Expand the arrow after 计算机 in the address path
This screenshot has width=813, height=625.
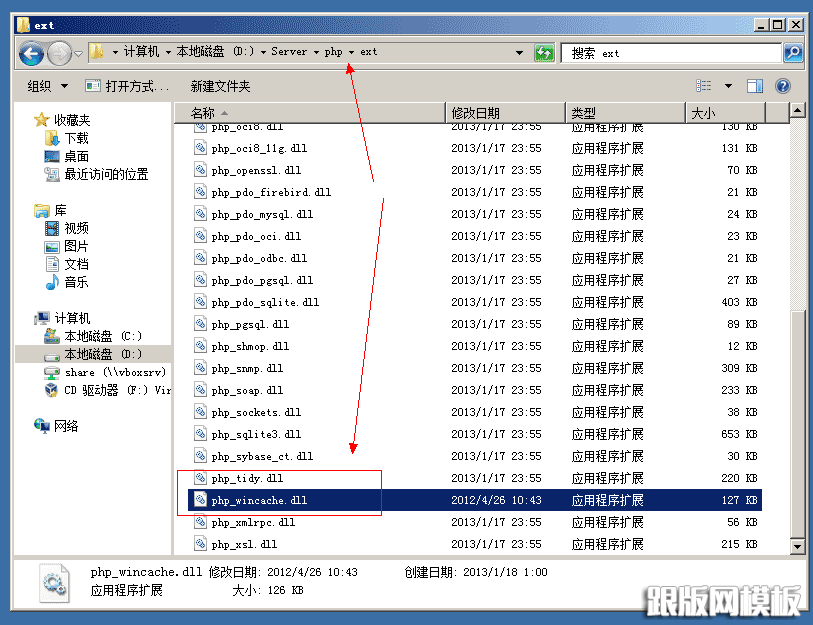point(168,52)
